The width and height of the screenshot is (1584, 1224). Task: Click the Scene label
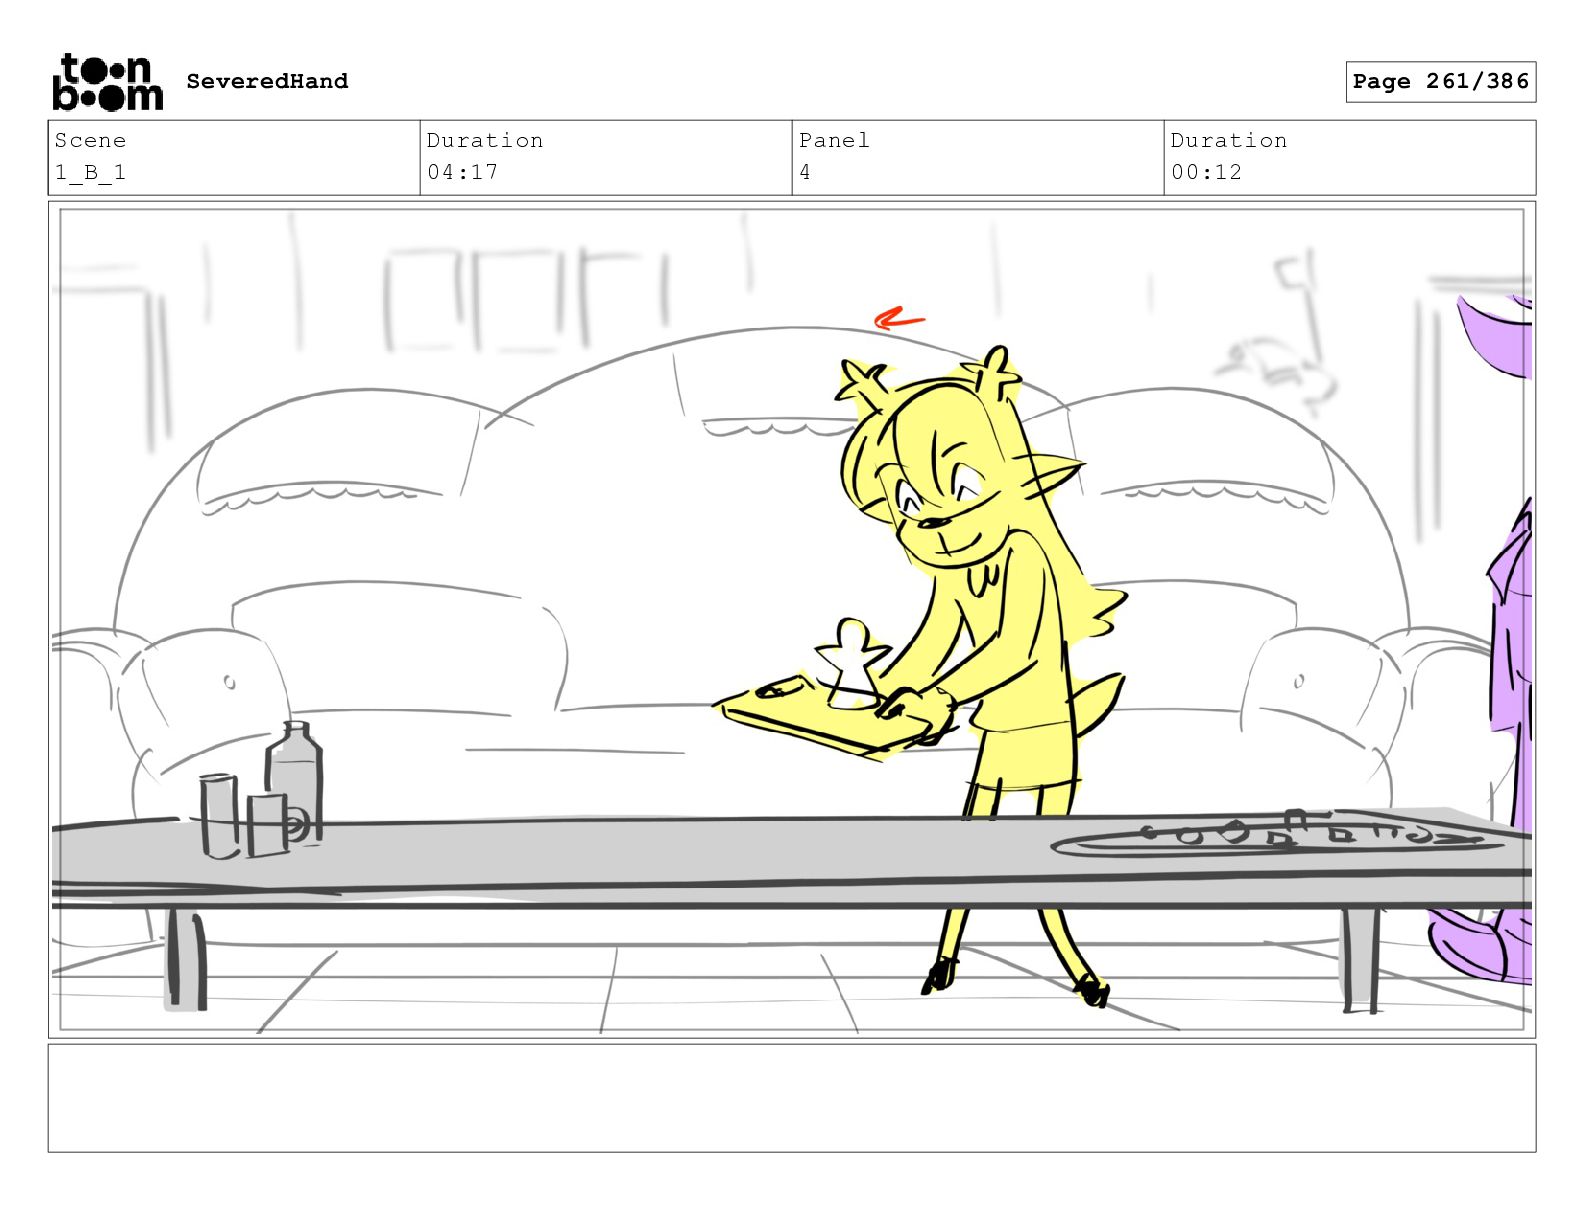90,140
